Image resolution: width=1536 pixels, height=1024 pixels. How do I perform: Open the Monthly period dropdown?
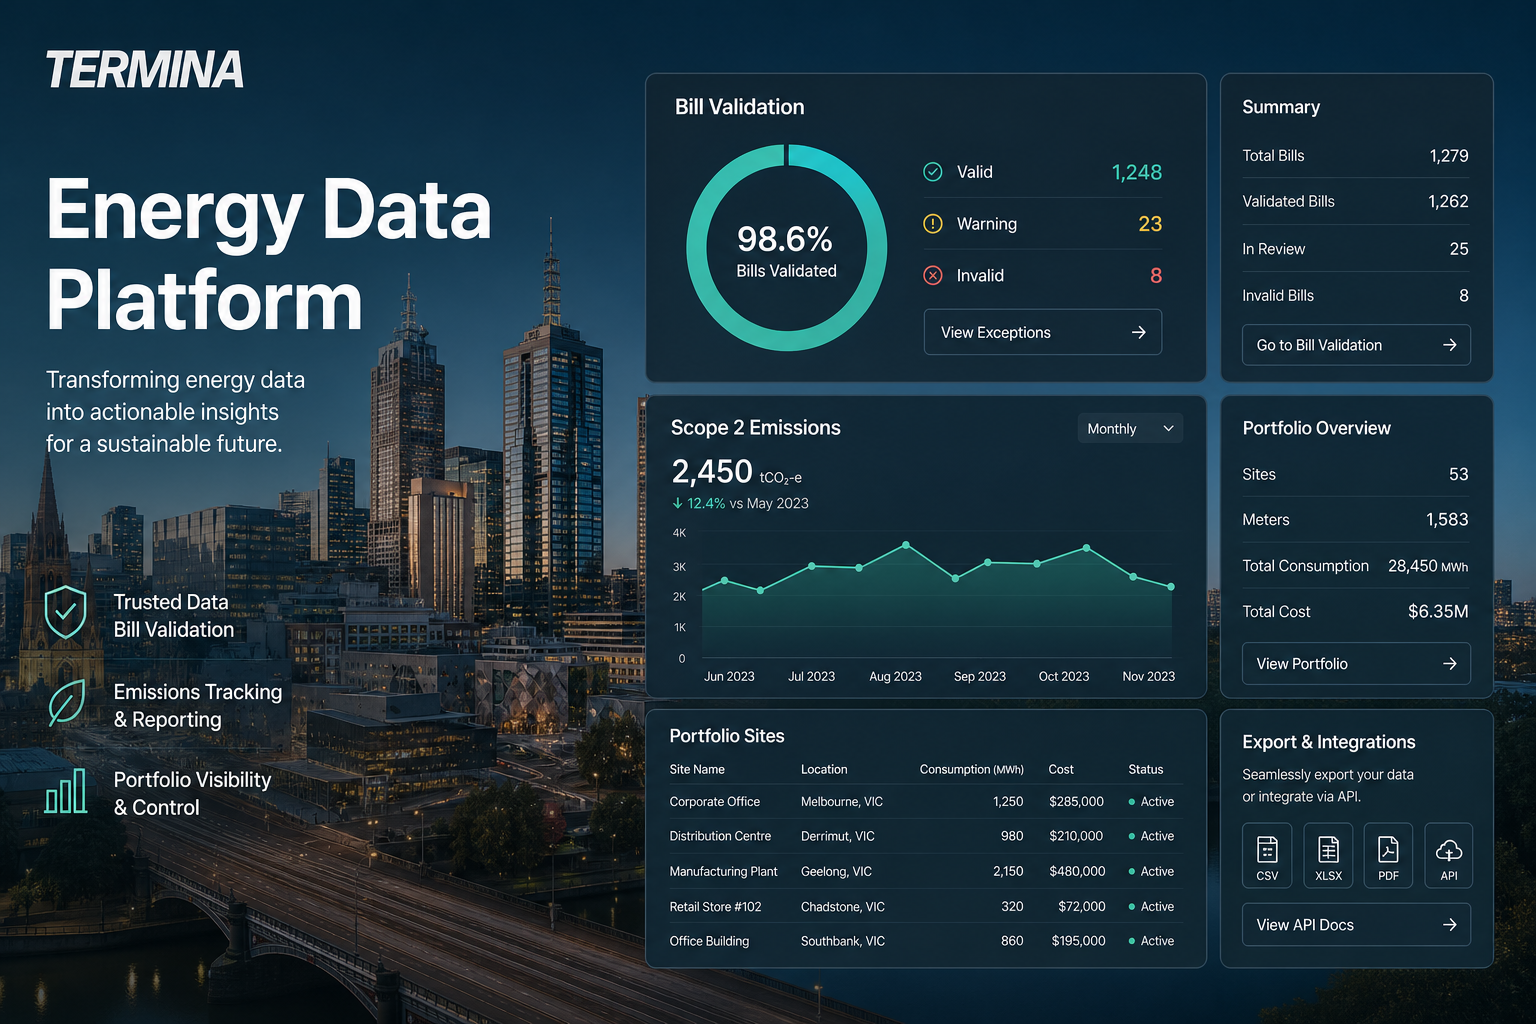[1130, 428]
